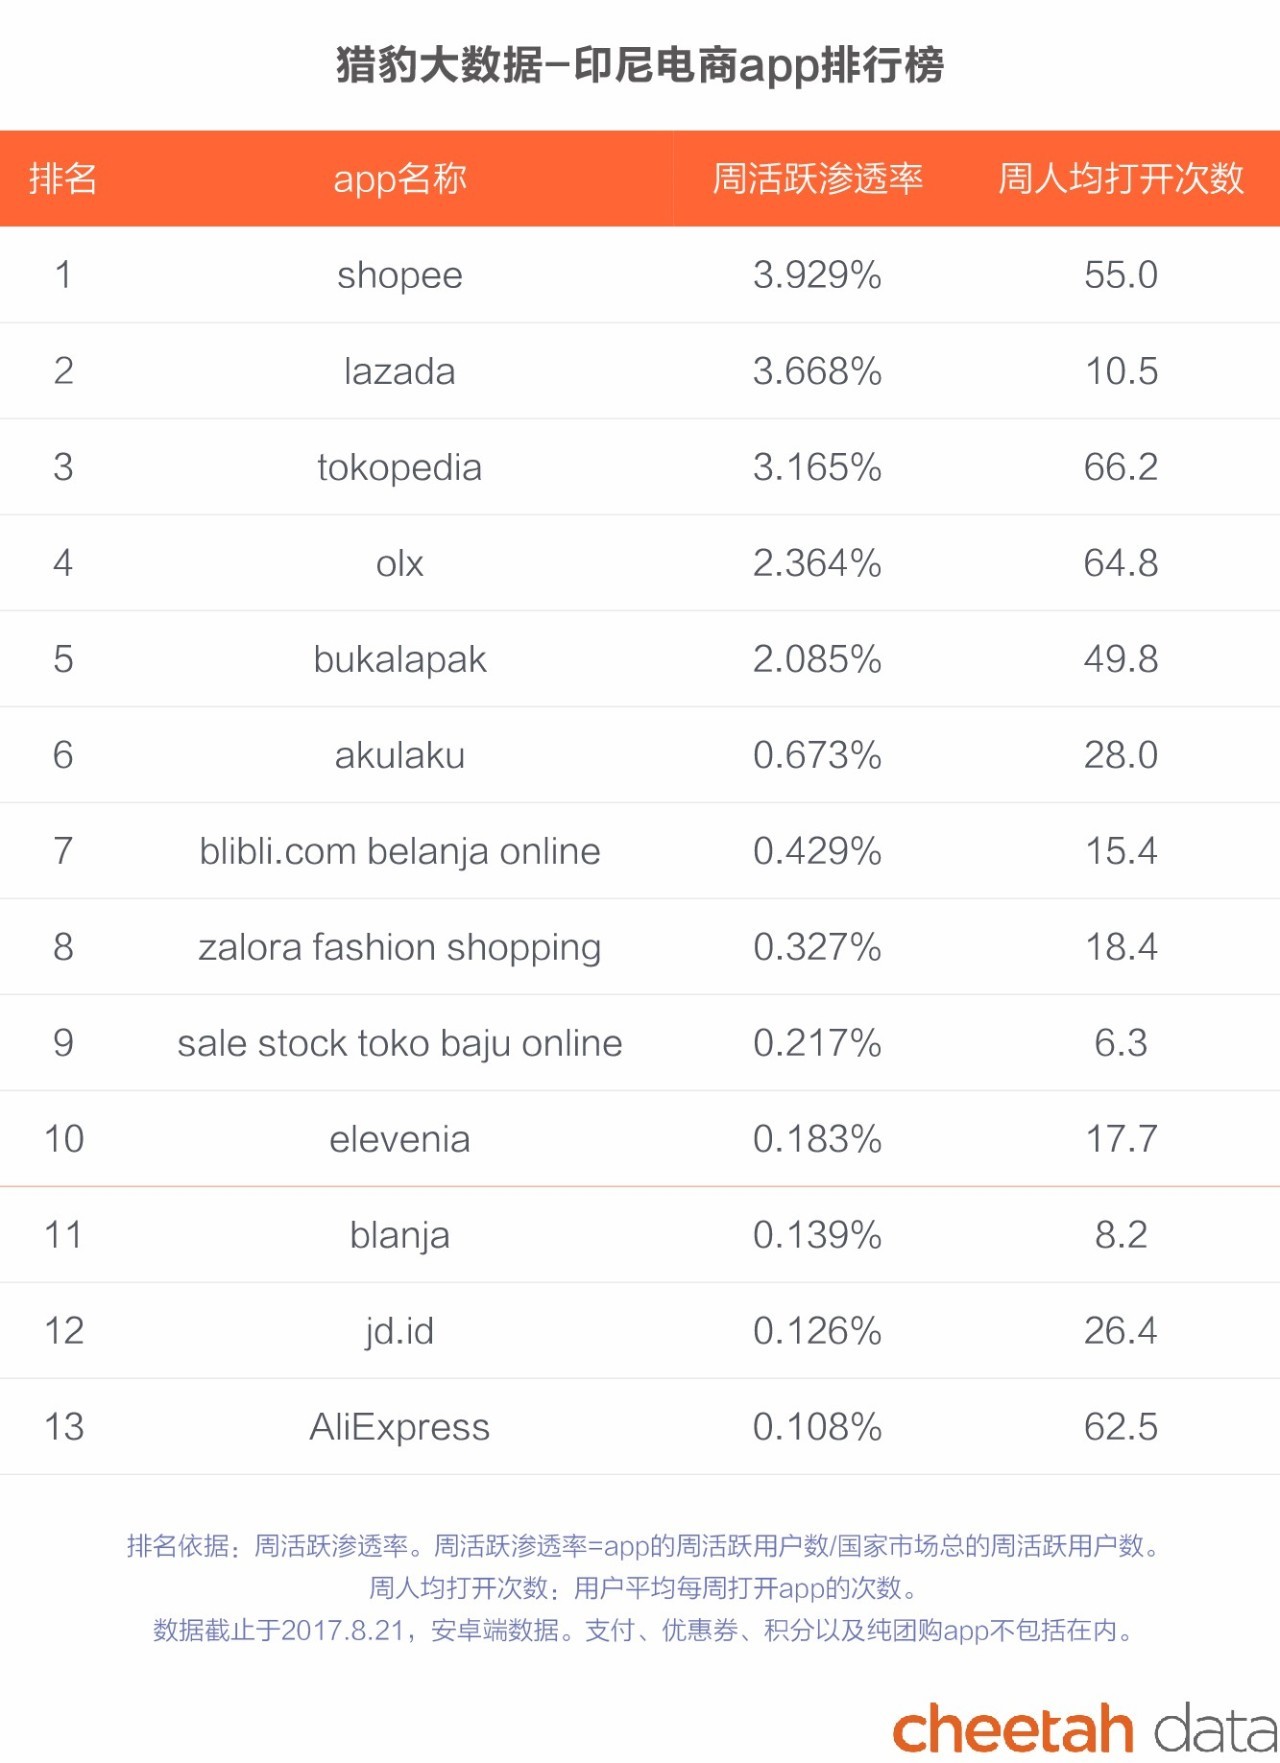The image size is (1280, 1763).
Task: Click blibli.com belanja online entry
Action: pos(400,851)
